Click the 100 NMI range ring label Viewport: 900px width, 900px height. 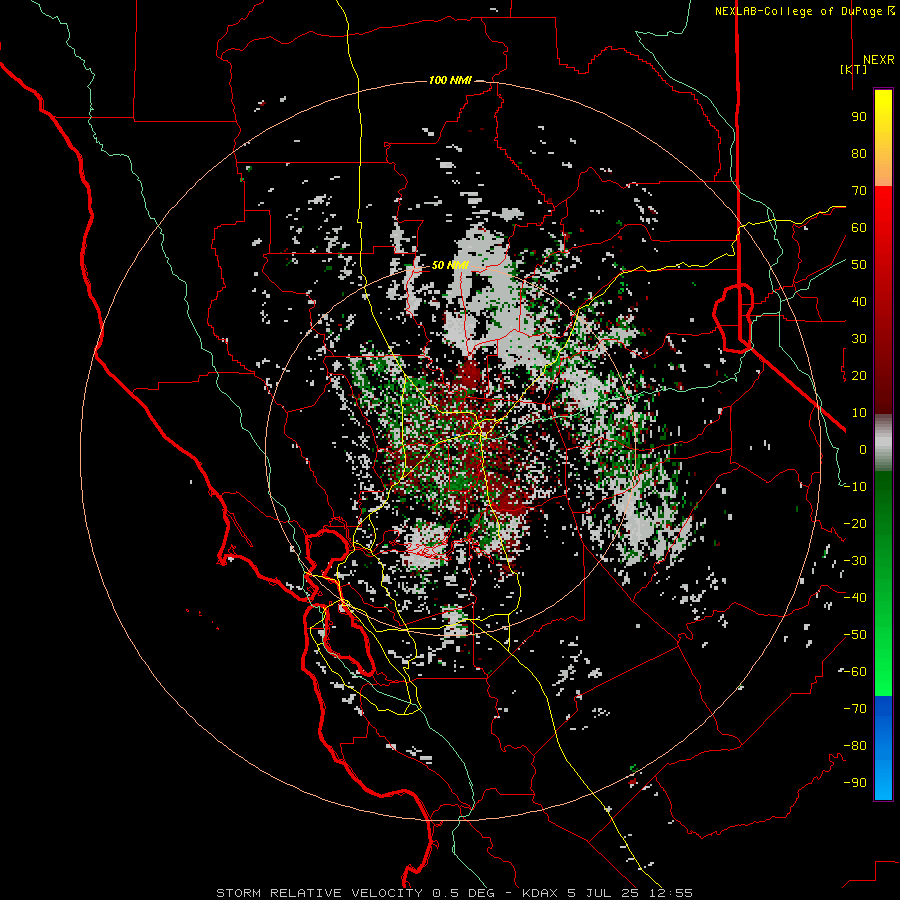[450, 80]
